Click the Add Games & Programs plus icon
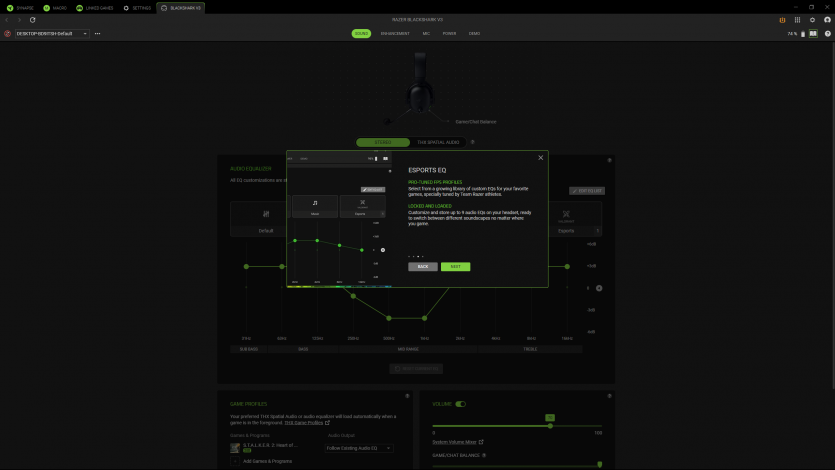 235,460
